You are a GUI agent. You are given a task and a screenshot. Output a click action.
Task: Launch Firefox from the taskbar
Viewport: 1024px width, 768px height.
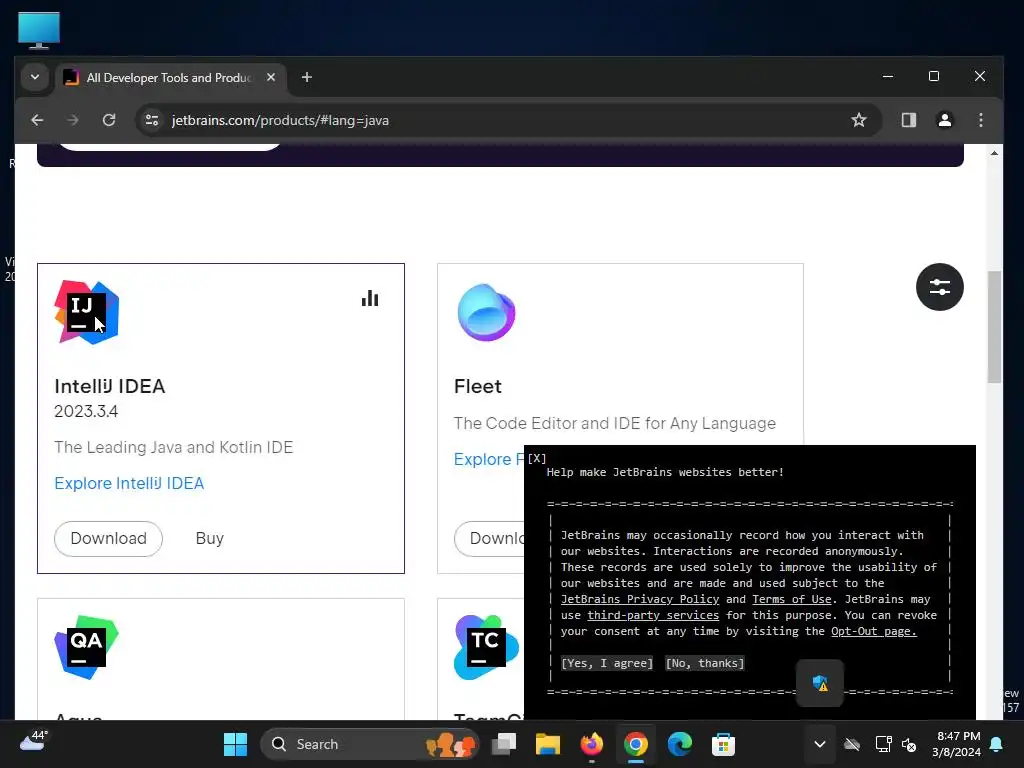592,744
